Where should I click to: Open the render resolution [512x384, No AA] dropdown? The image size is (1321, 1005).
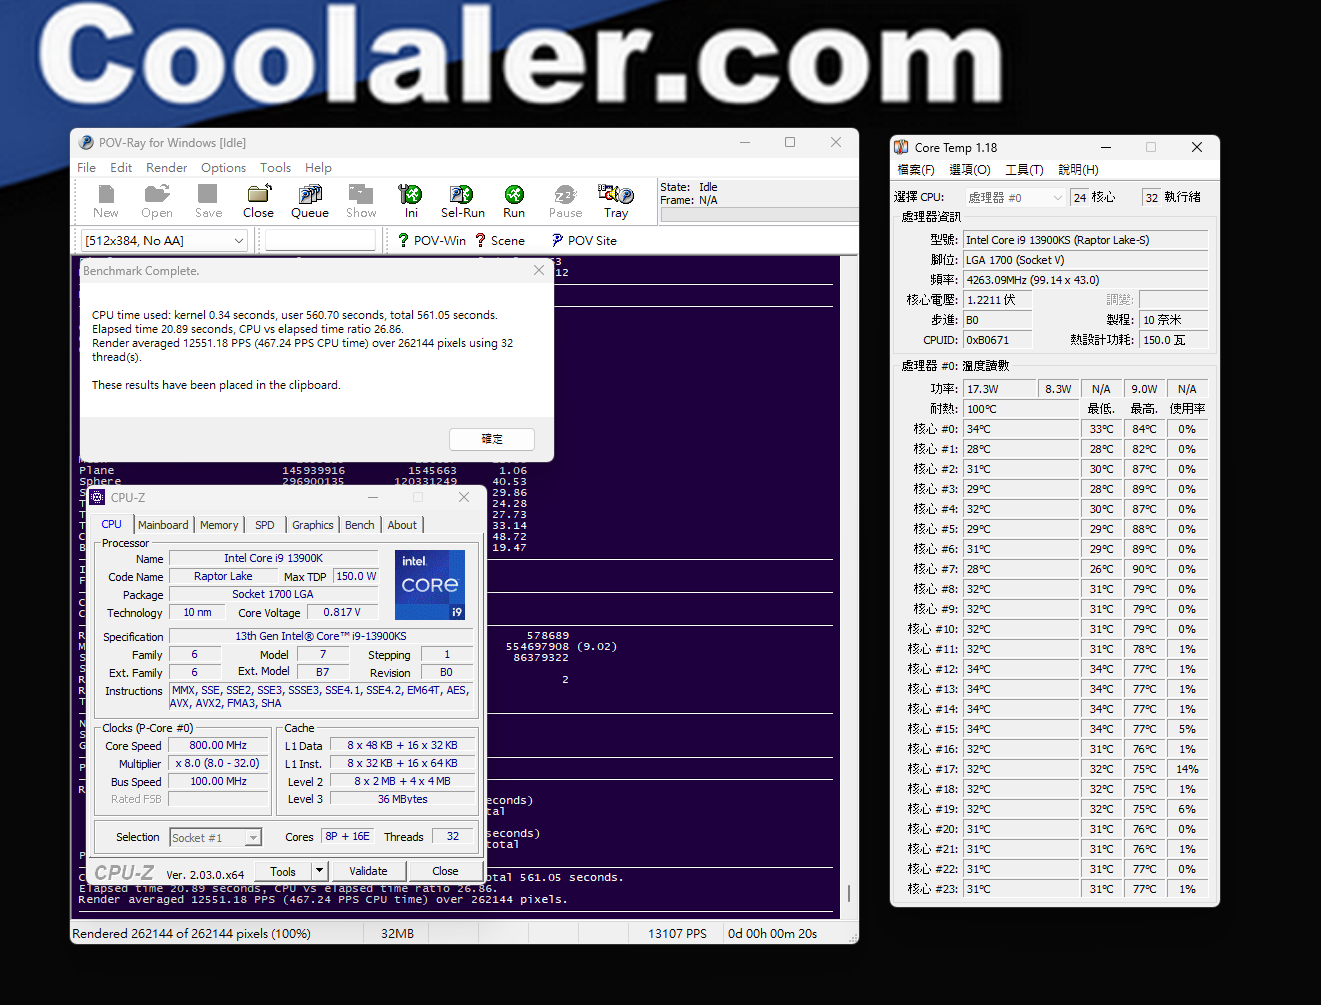click(164, 240)
